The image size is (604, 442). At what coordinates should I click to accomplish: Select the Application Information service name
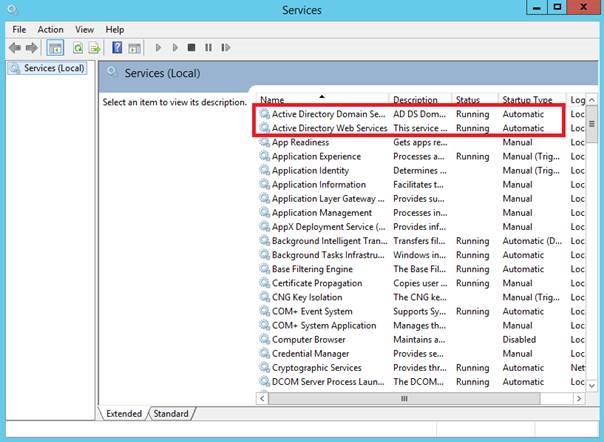click(x=319, y=184)
